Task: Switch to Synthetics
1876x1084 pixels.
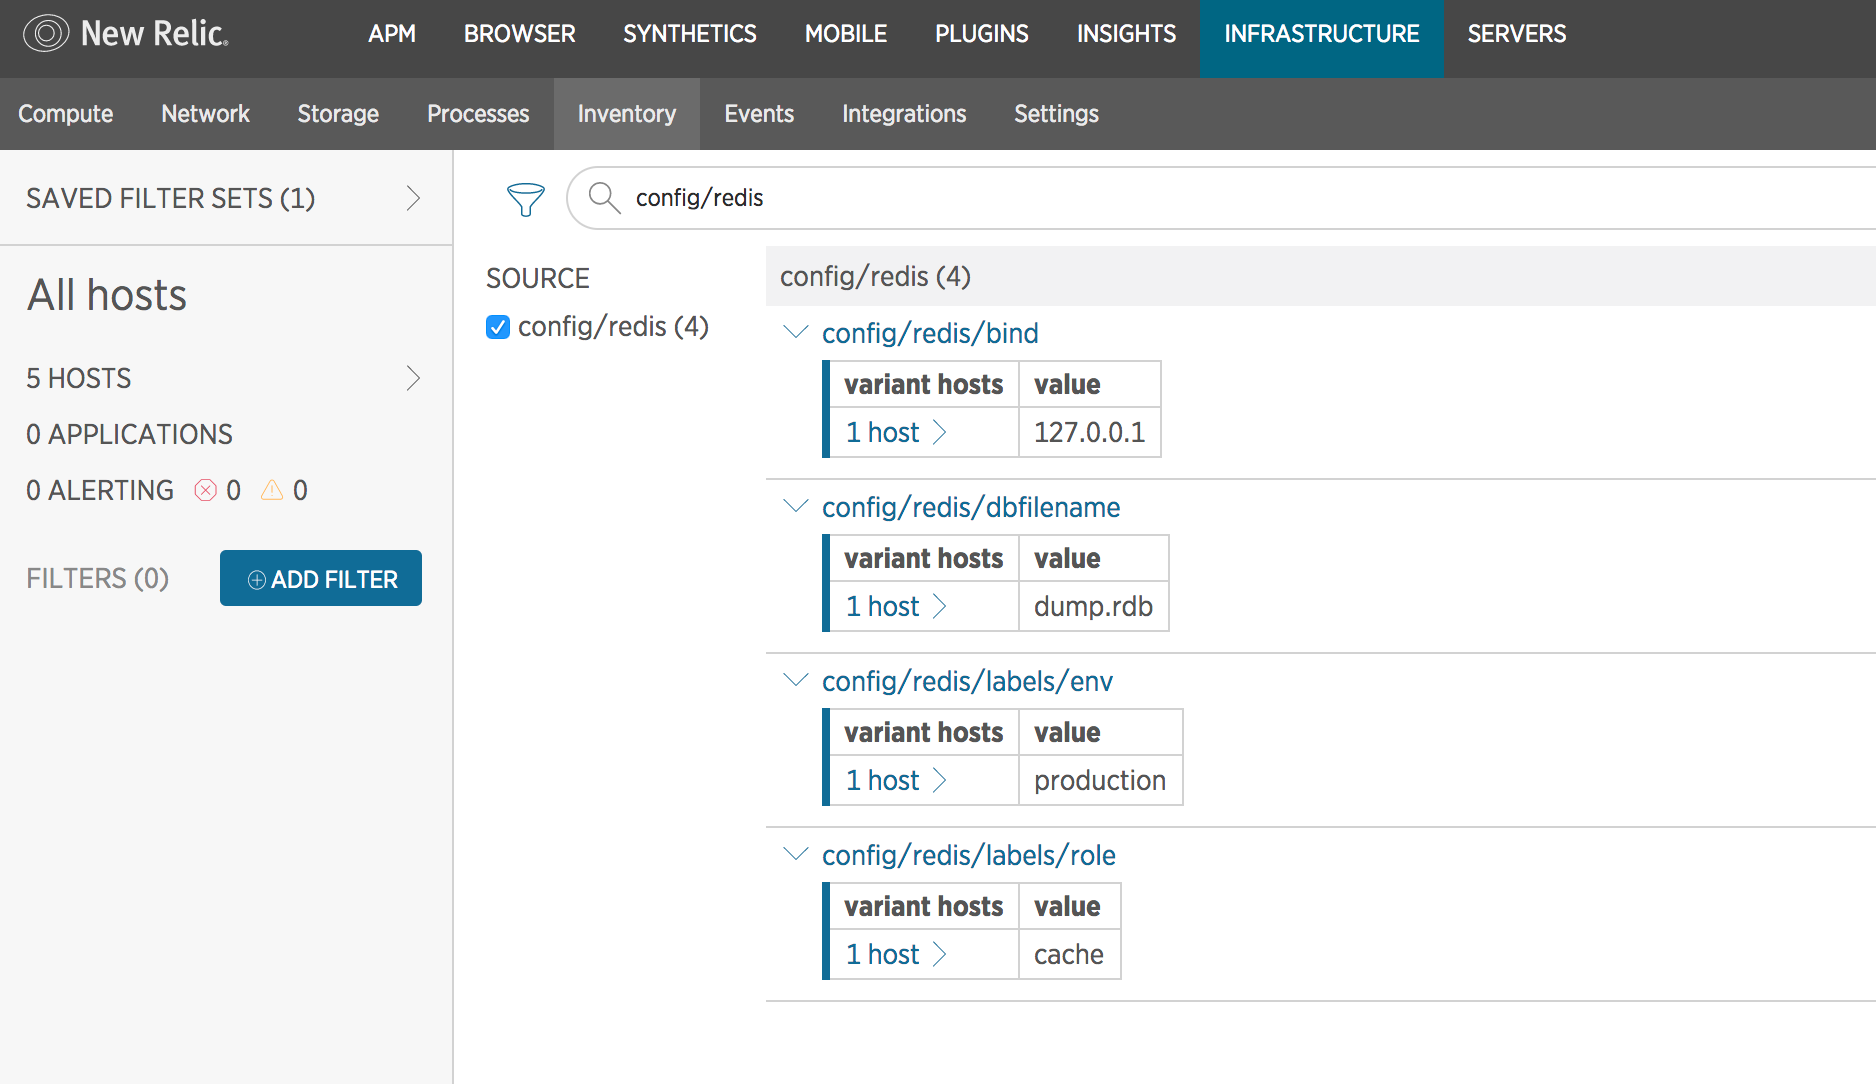Action: coord(690,34)
